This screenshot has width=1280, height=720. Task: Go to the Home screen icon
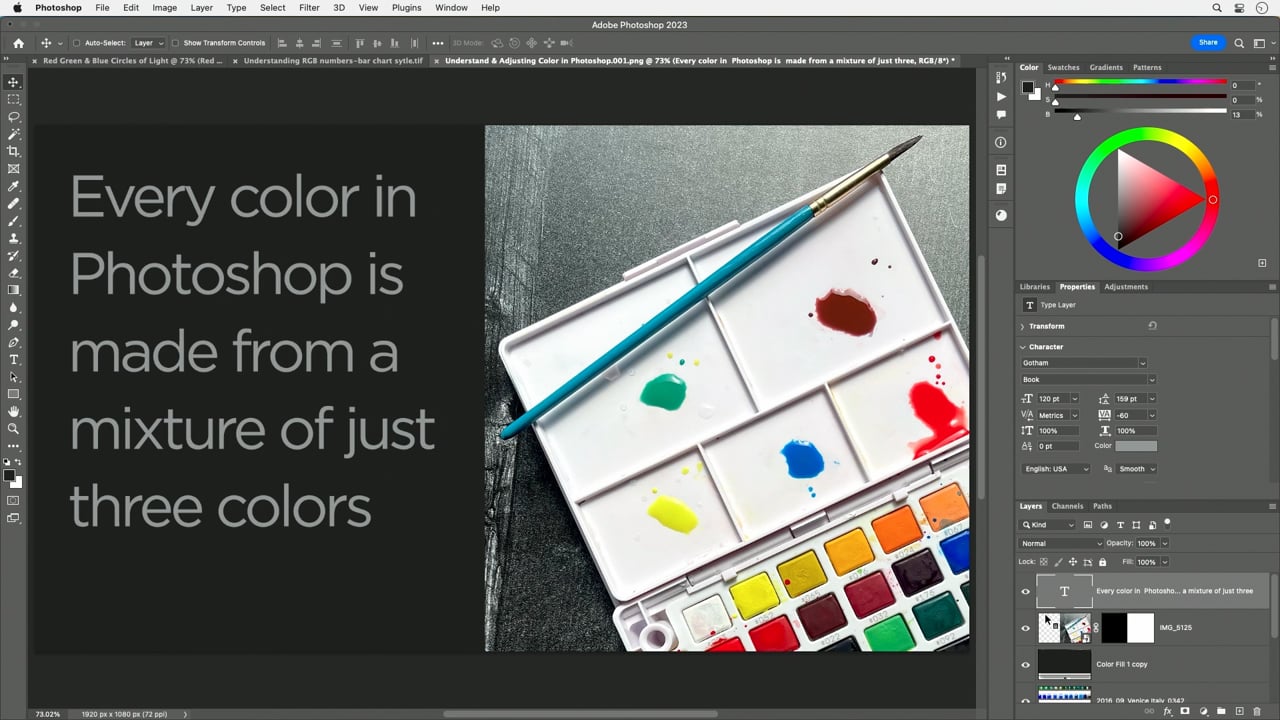pos(18,43)
